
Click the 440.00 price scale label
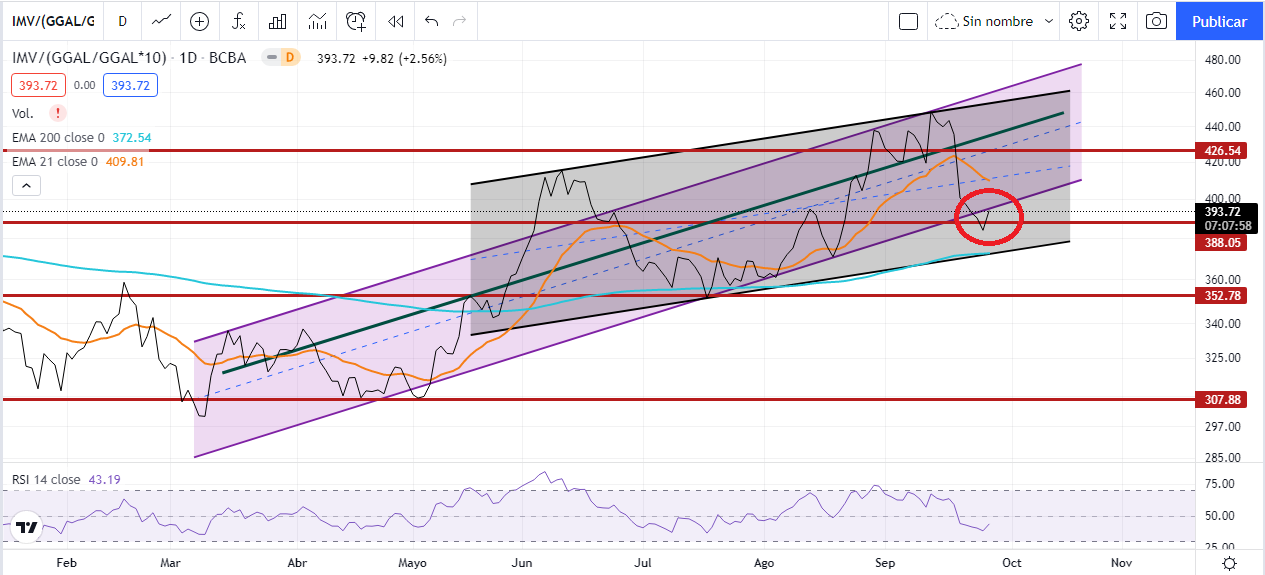pyautogui.click(x=1224, y=127)
